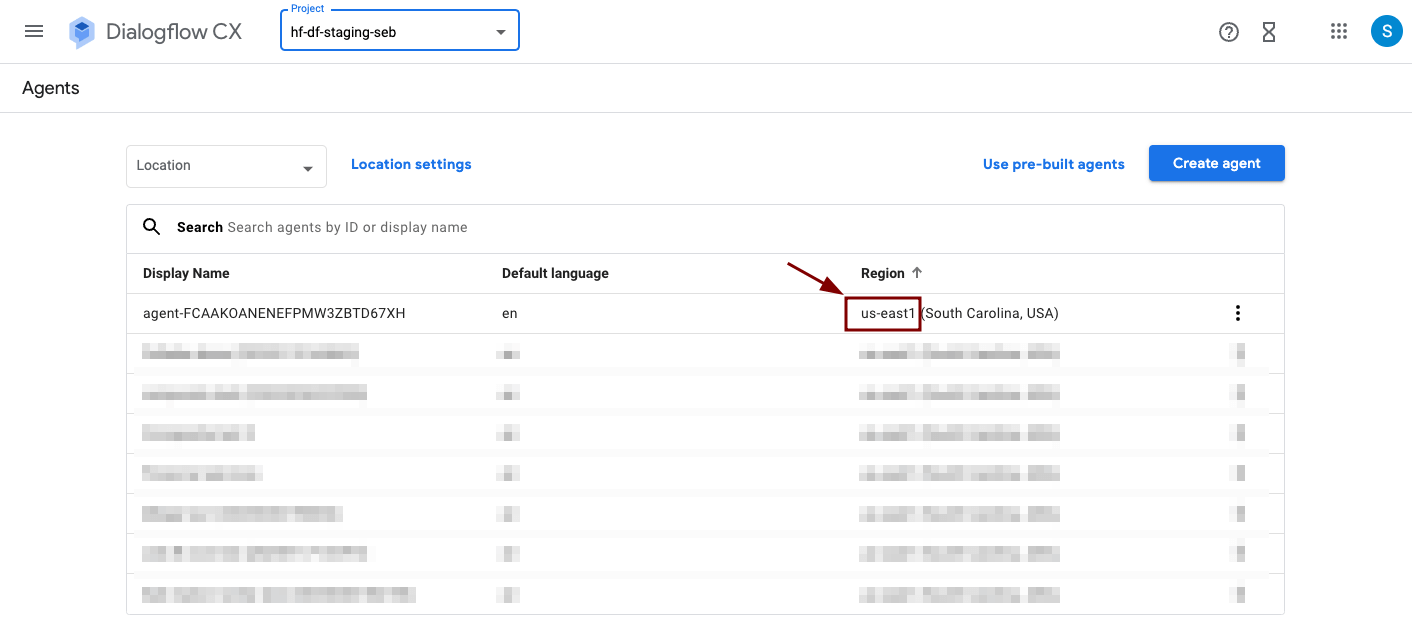Sort by Display Name column header
The image size is (1412, 627).
[x=186, y=273]
